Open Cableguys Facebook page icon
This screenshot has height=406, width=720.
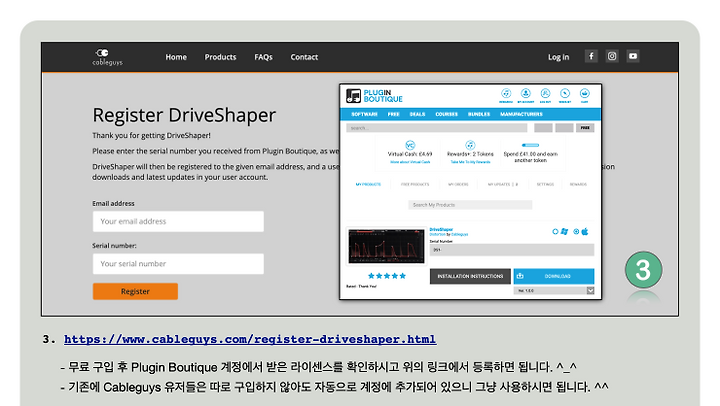(591, 56)
